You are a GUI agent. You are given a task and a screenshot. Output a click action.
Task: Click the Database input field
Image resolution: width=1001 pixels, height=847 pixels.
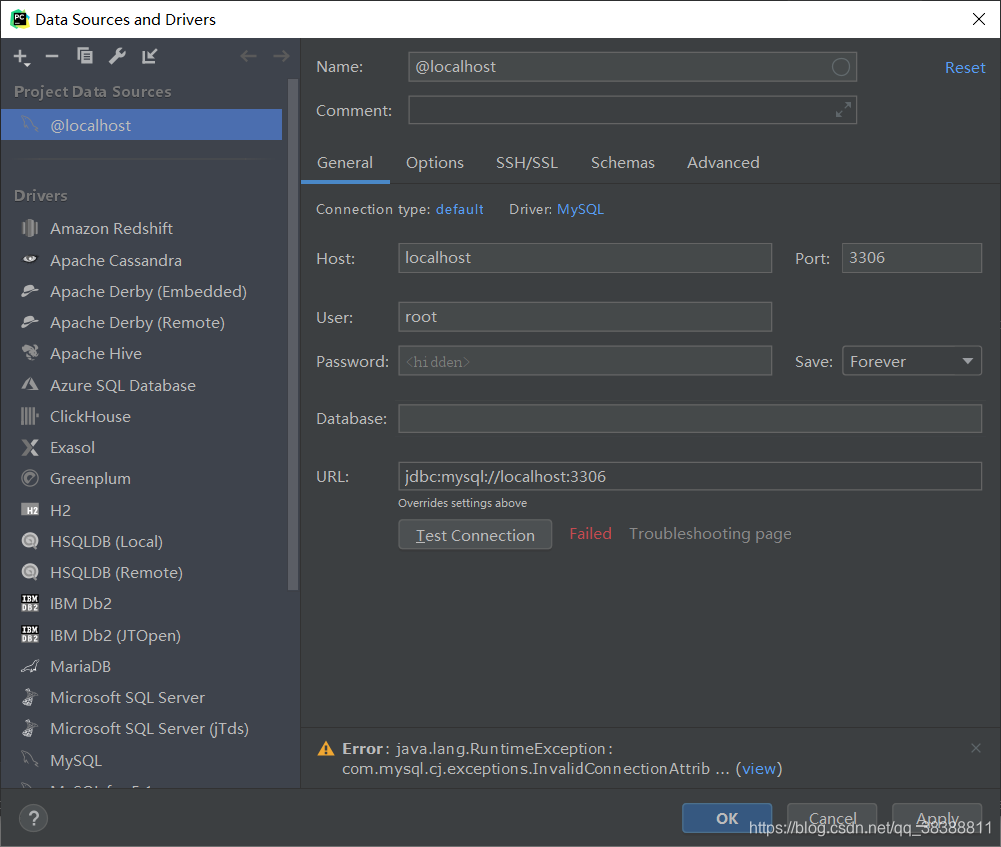690,419
